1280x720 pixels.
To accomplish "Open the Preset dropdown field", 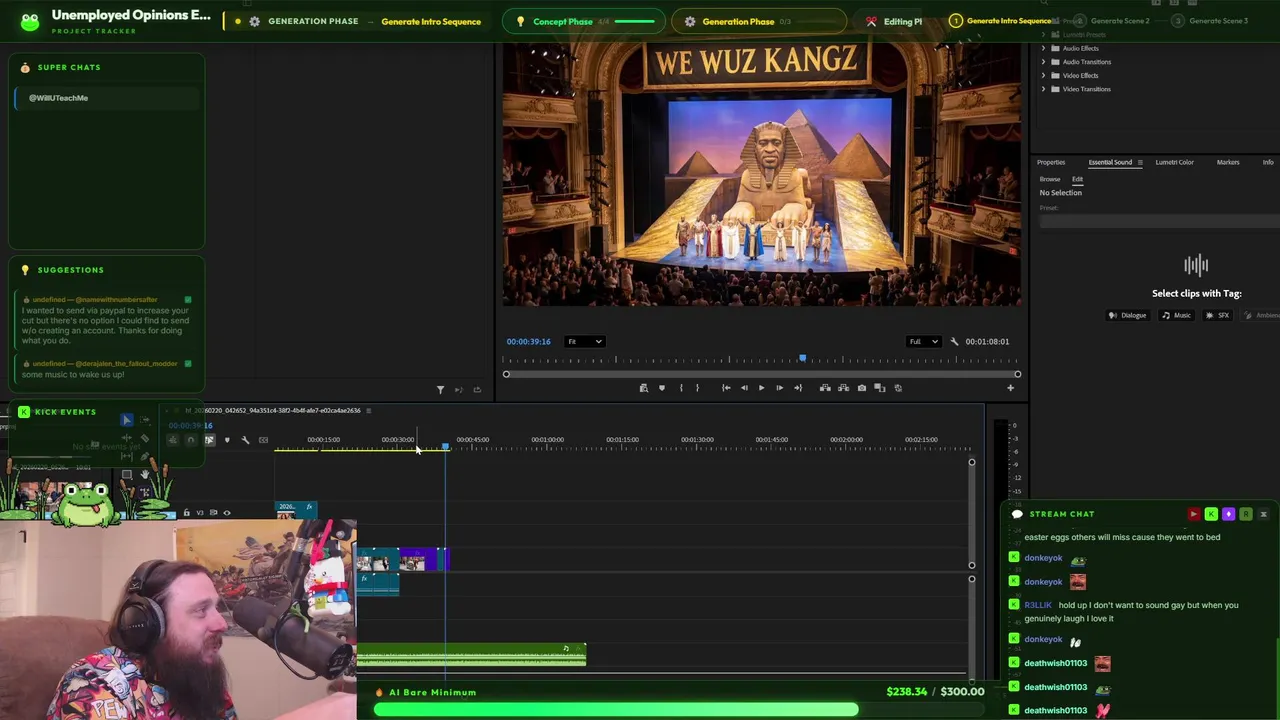I will click(x=1160, y=221).
